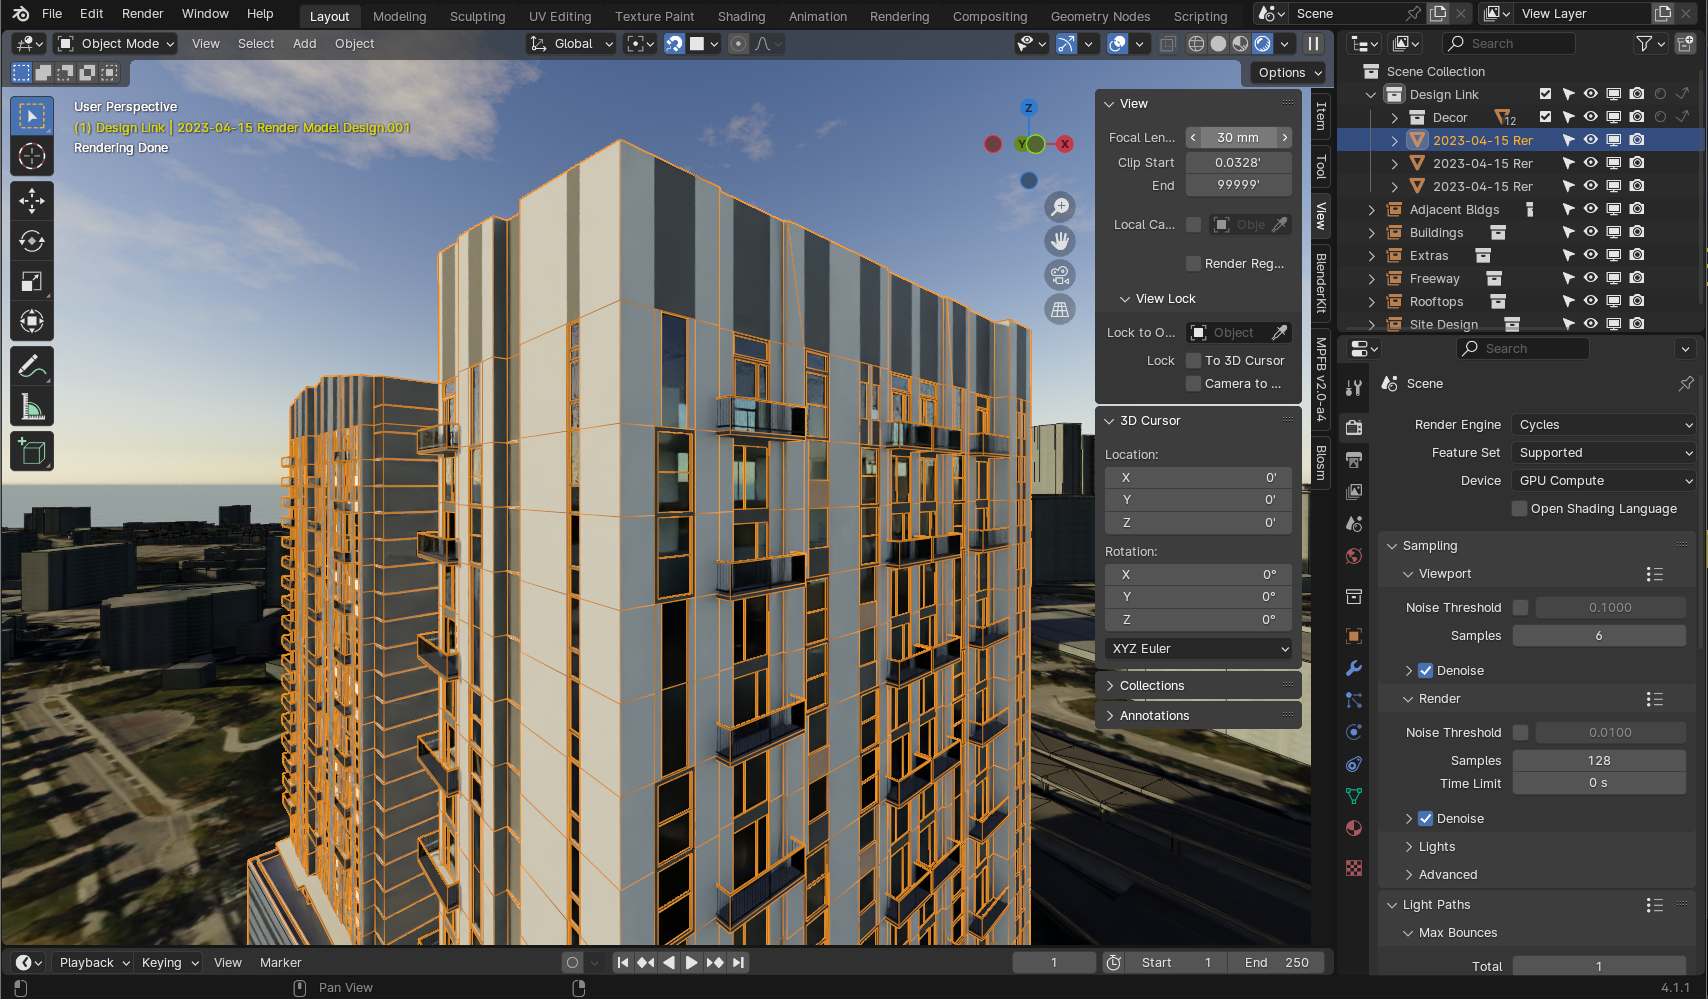Screen dimensions: 1708x999
Task: Click the viewport zoom magnifier icon
Action: coord(1060,207)
